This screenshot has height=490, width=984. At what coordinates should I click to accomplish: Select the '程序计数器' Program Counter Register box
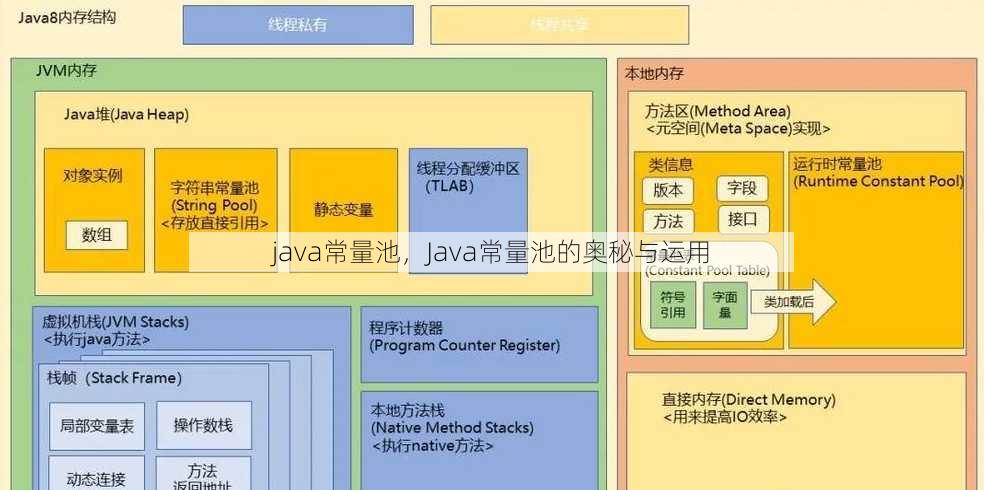click(x=479, y=344)
